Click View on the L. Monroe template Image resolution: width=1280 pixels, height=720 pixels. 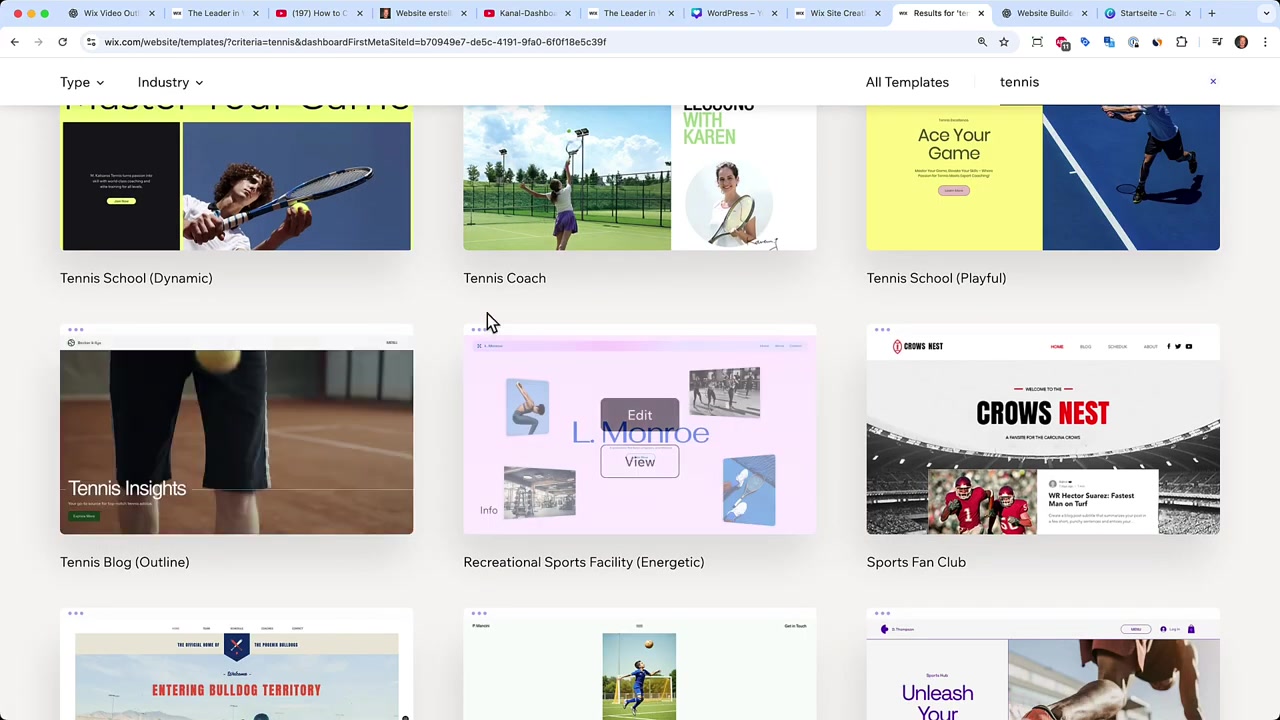(640, 461)
